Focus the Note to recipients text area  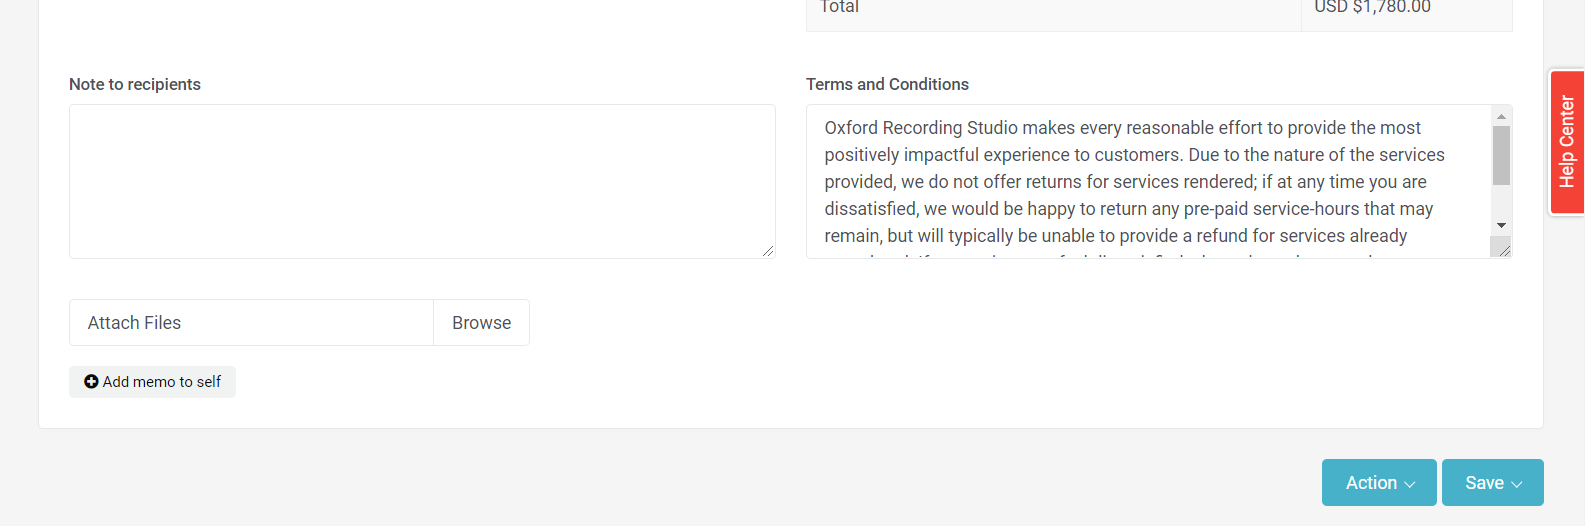click(422, 181)
